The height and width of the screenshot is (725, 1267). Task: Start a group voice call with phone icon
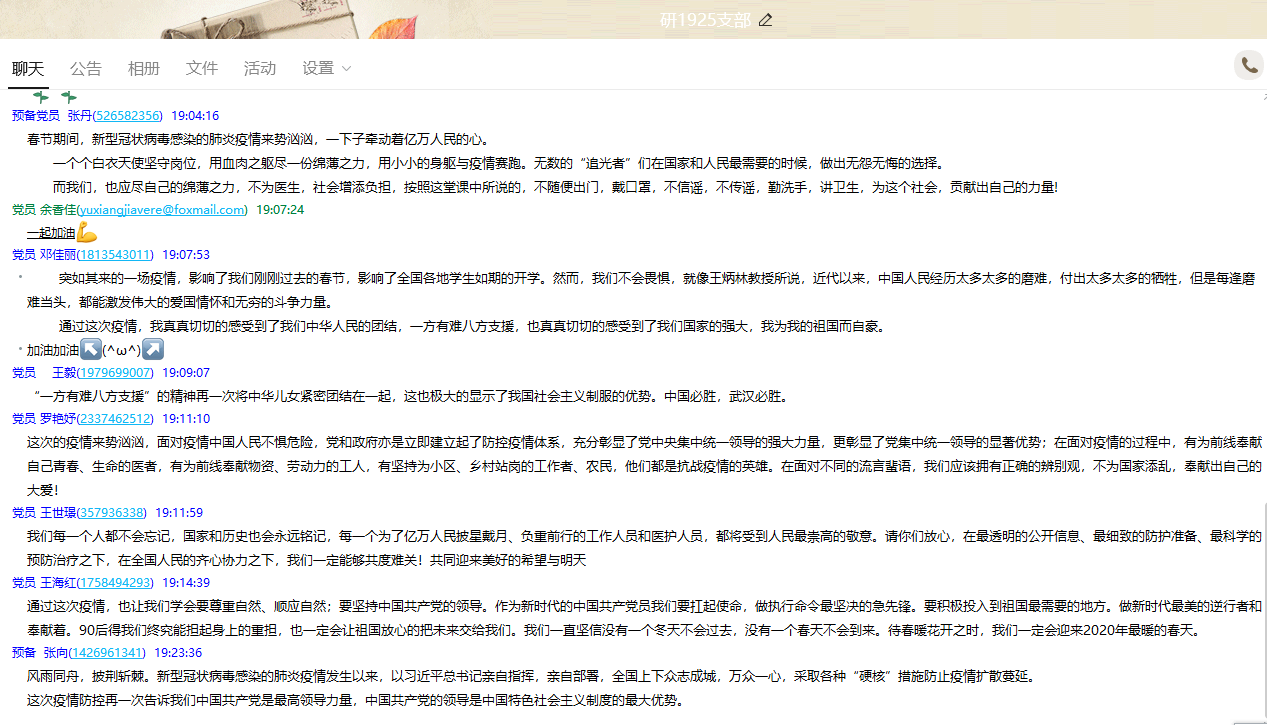pos(1249,66)
